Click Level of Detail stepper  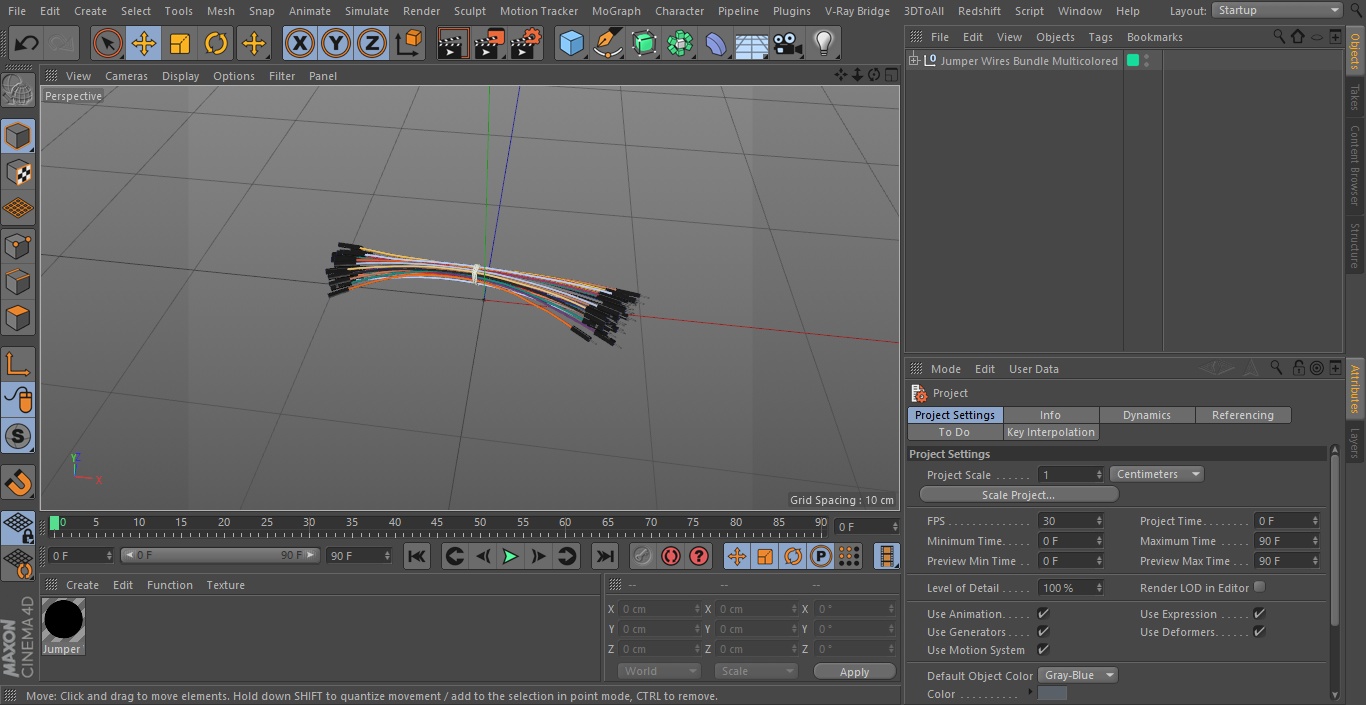[1099, 588]
